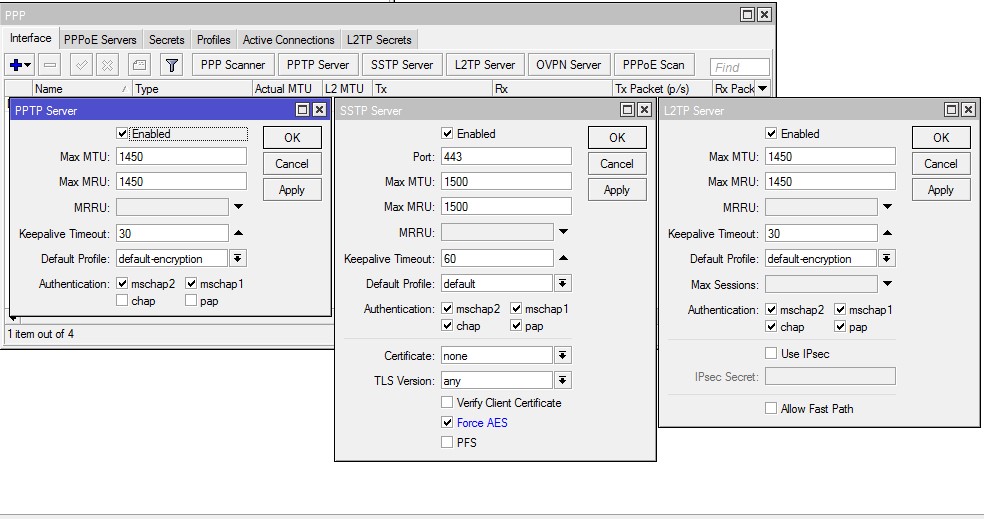
Task: Click OK in PPTP Server dialog
Action: click(x=292, y=137)
